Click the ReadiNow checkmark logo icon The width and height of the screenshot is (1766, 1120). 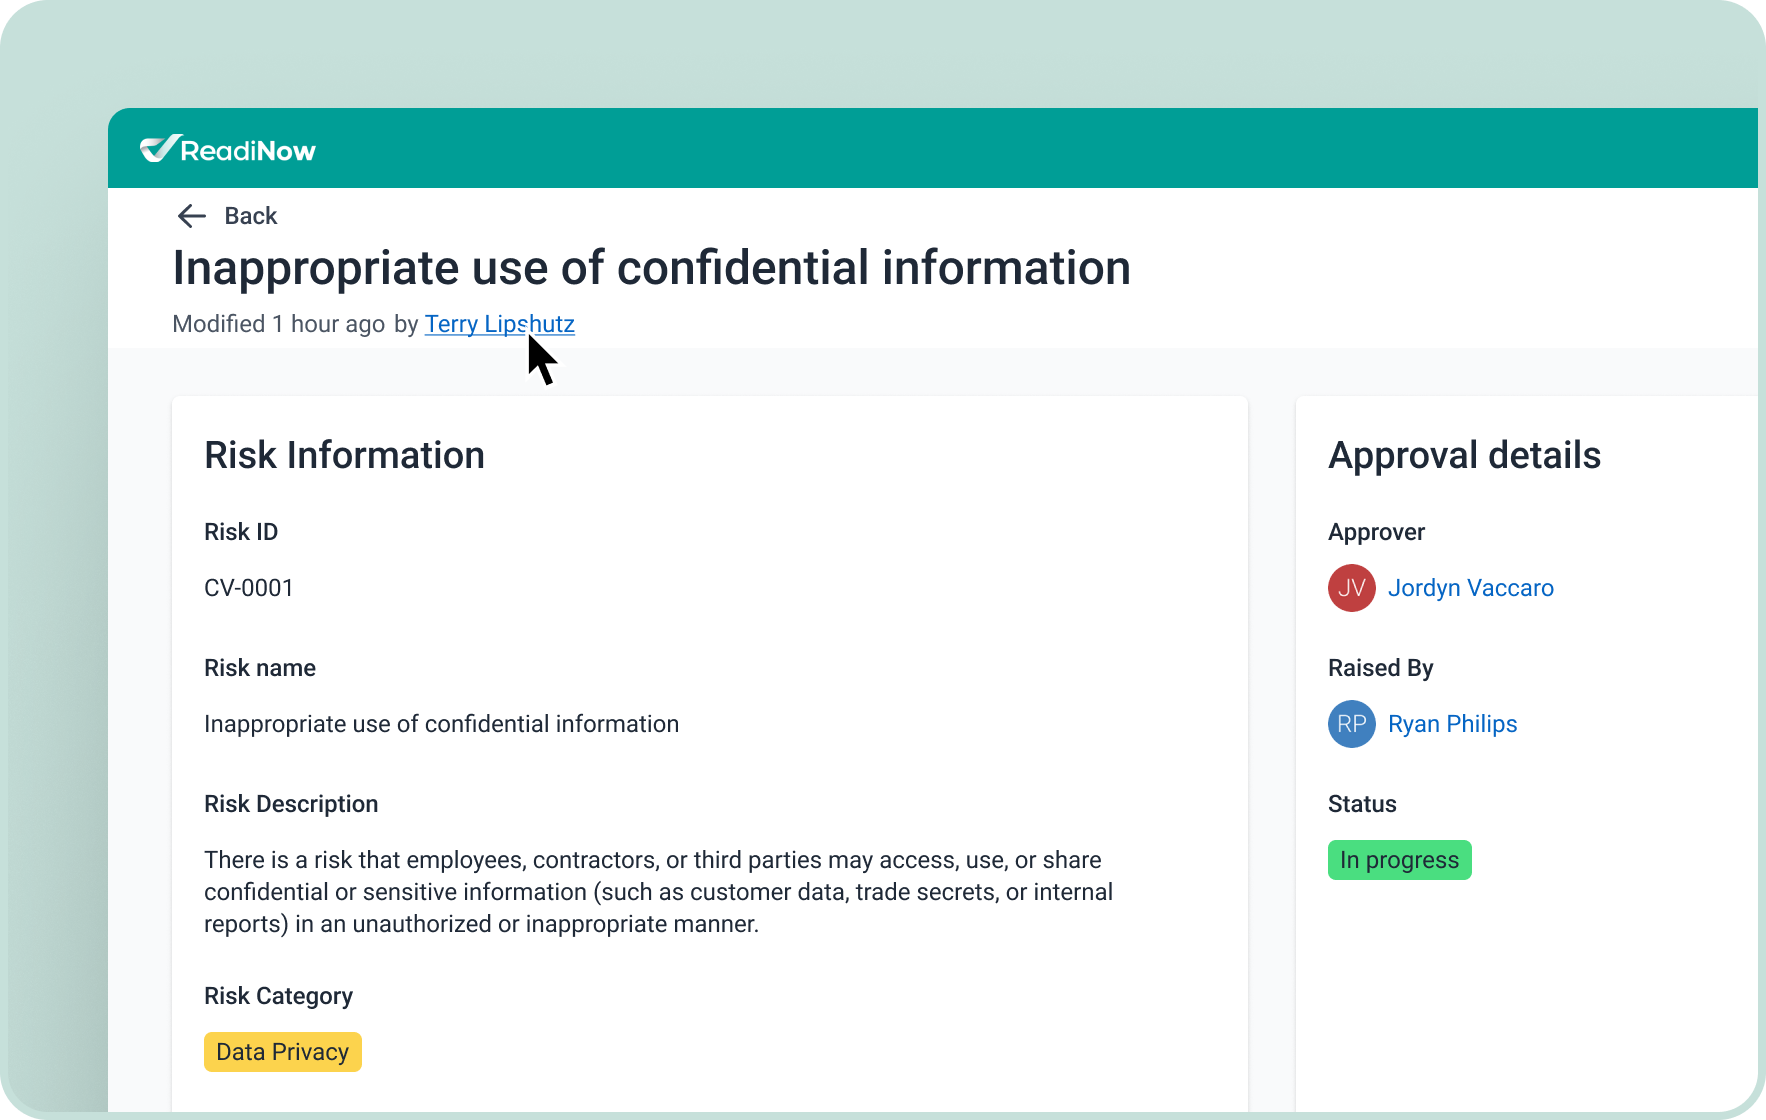coord(160,149)
